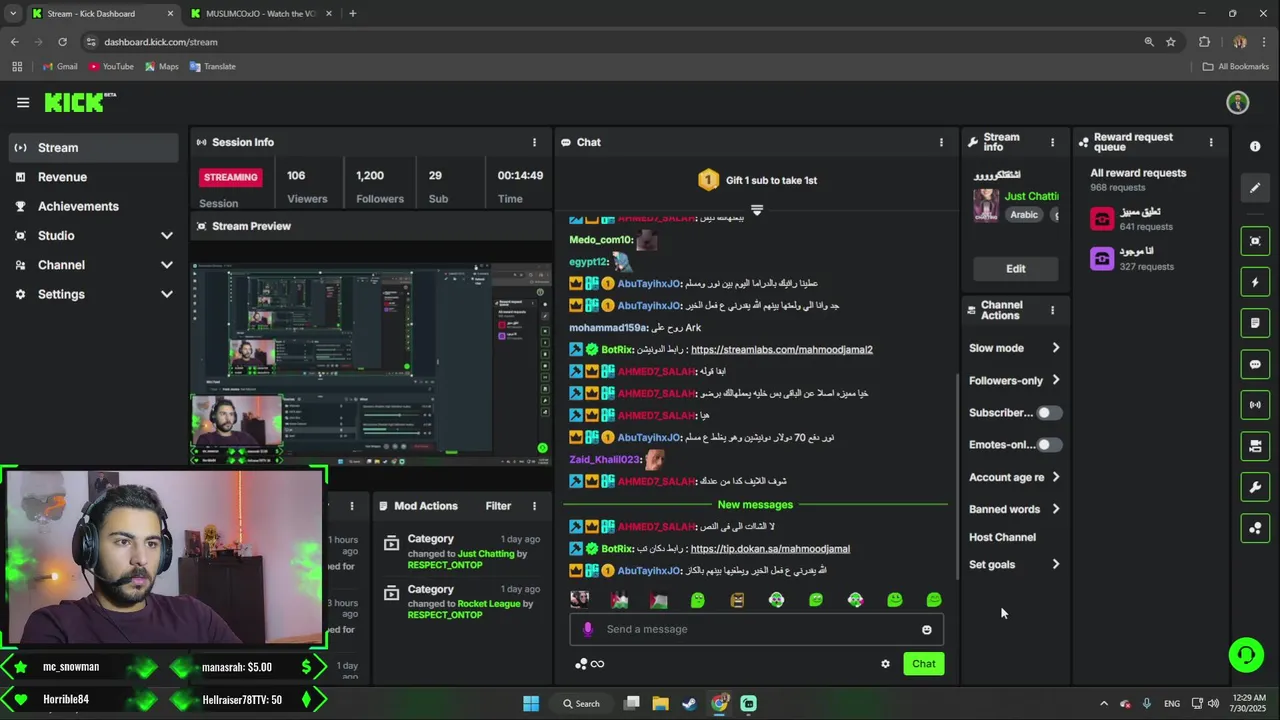This screenshot has height=720, width=1280.
Task: Click the broadcast signal icon in the right sidebar
Action: [x=1255, y=405]
